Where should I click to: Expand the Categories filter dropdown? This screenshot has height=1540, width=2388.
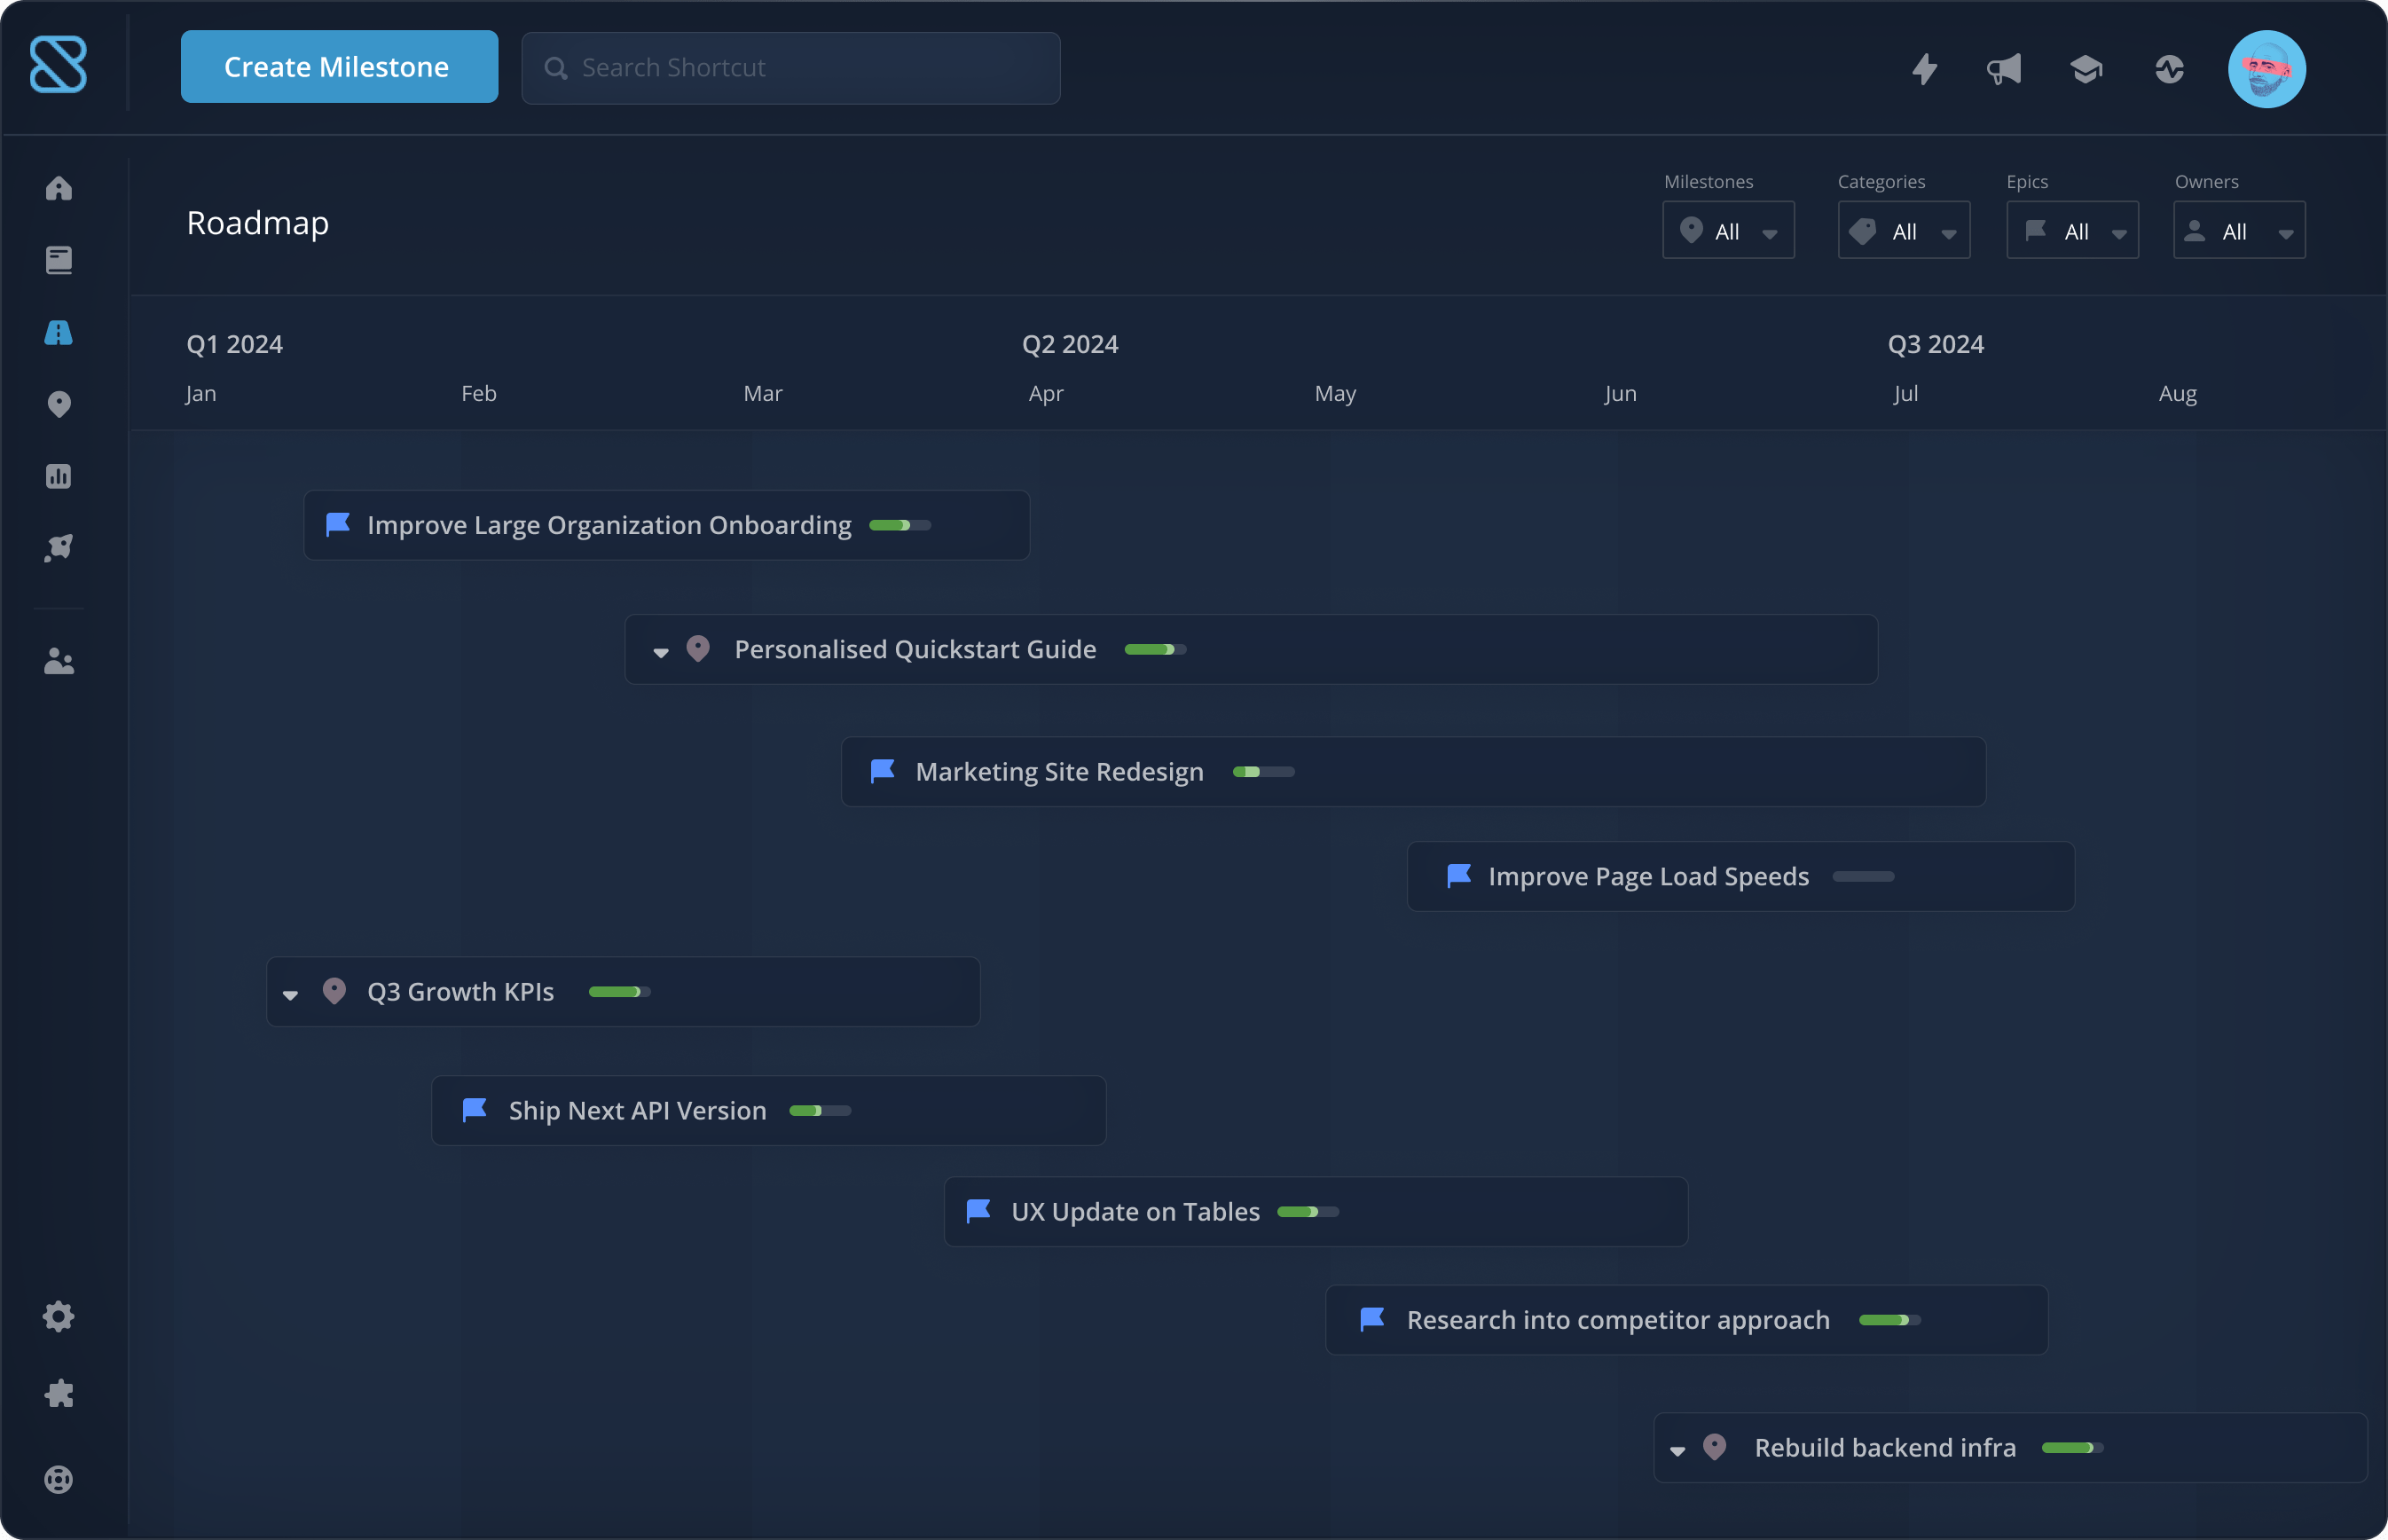[1905, 228]
